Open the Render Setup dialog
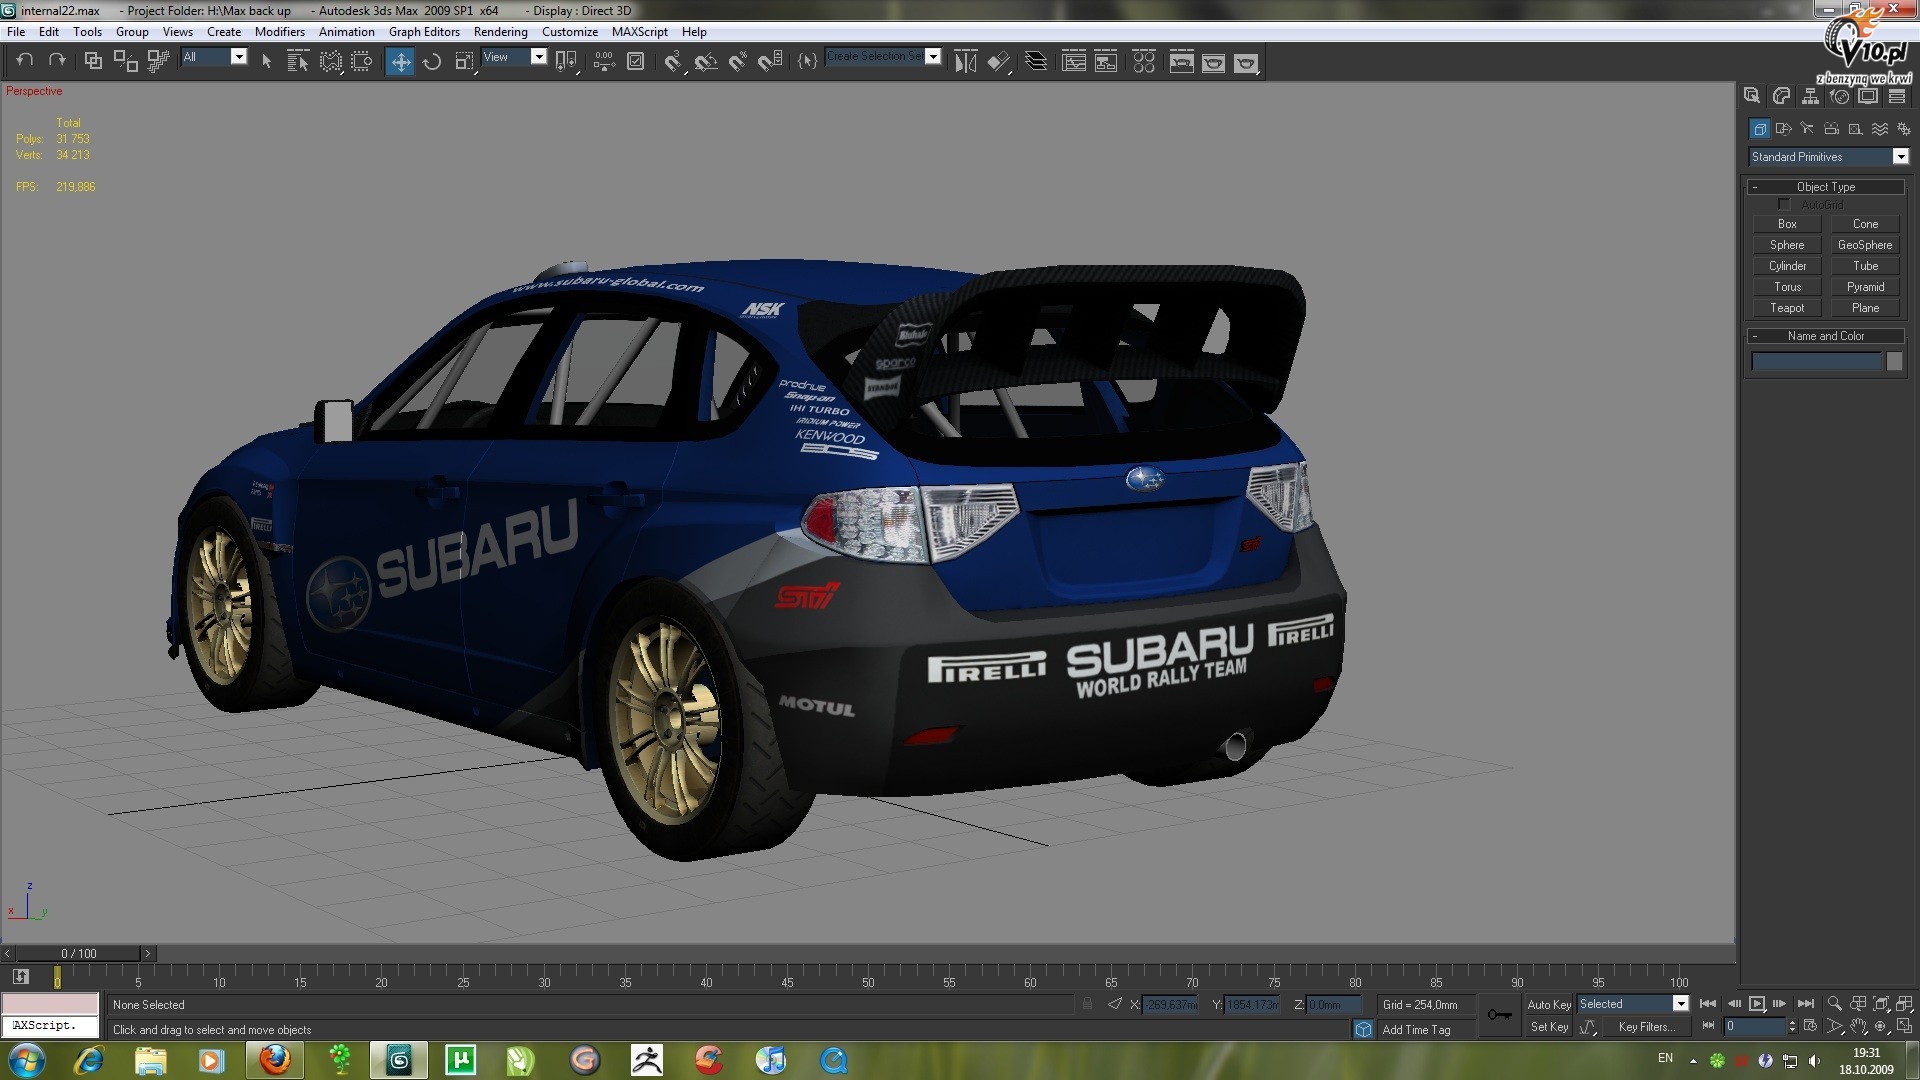Screen dimensions: 1920x1080 click(x=1181, y=61)
